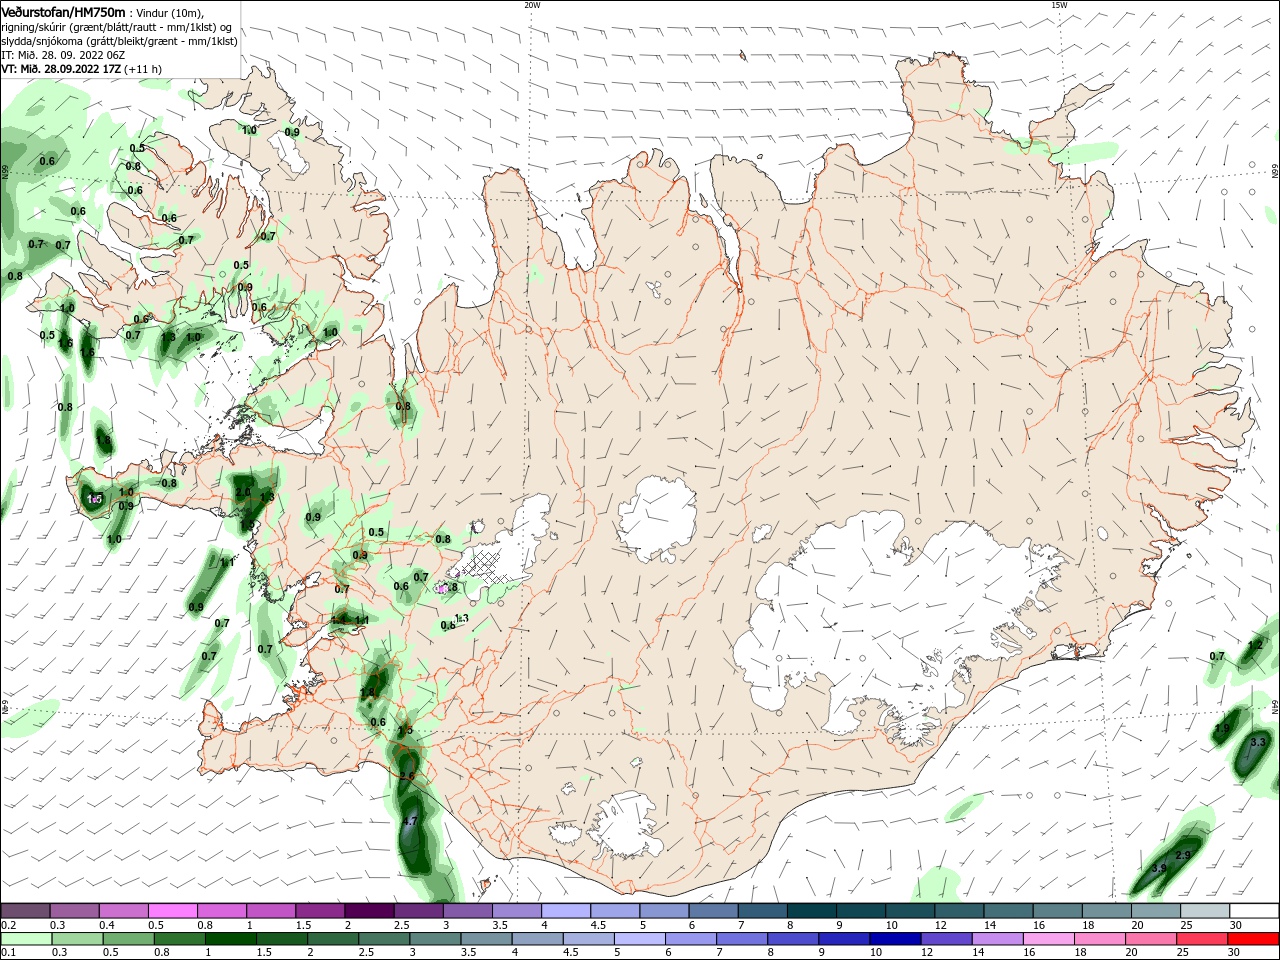Click the 3.3 precipitation value offshore
Image resolution: width=1280 pixels, height=960 pixels.
click(x=1258, y=742)
